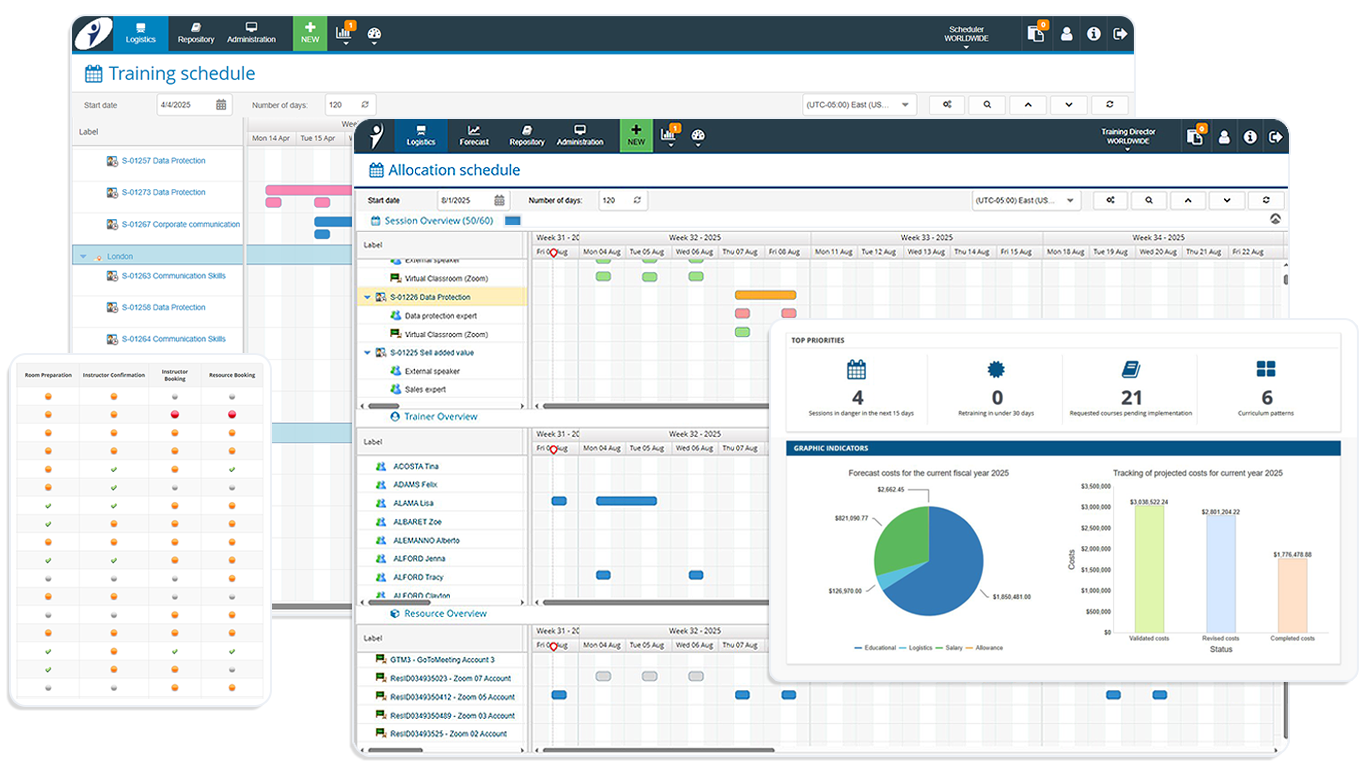The image size is (1370, 780).
Task: Click refresh button in Allocation schedule toolbar
Action: [1266, 201]
